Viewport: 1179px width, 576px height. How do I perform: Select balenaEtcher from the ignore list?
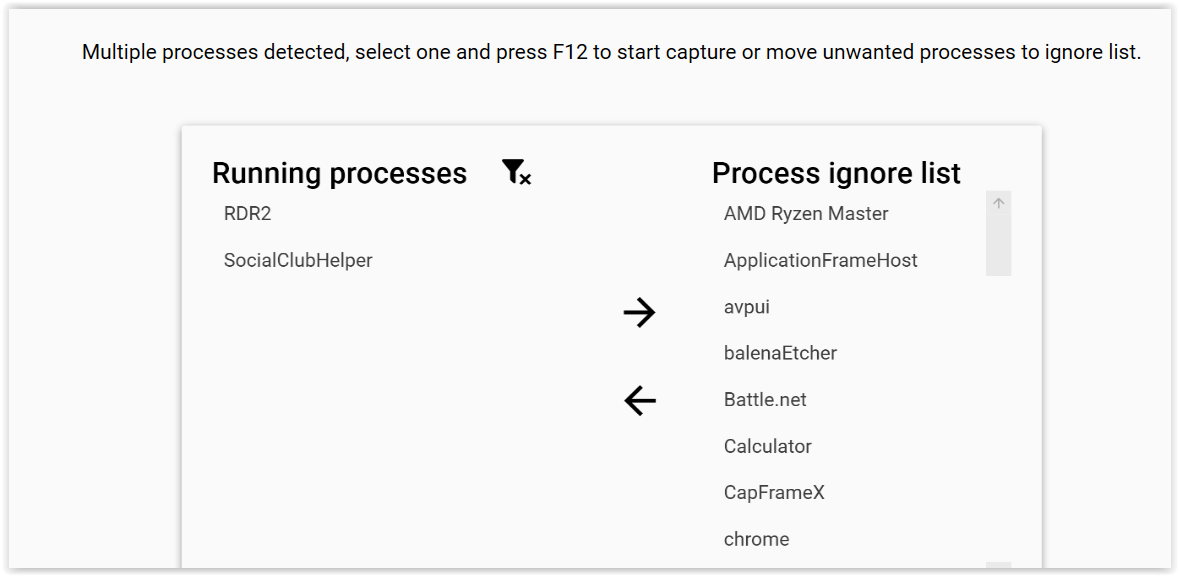pyautogui.click(x=780, y=353)
